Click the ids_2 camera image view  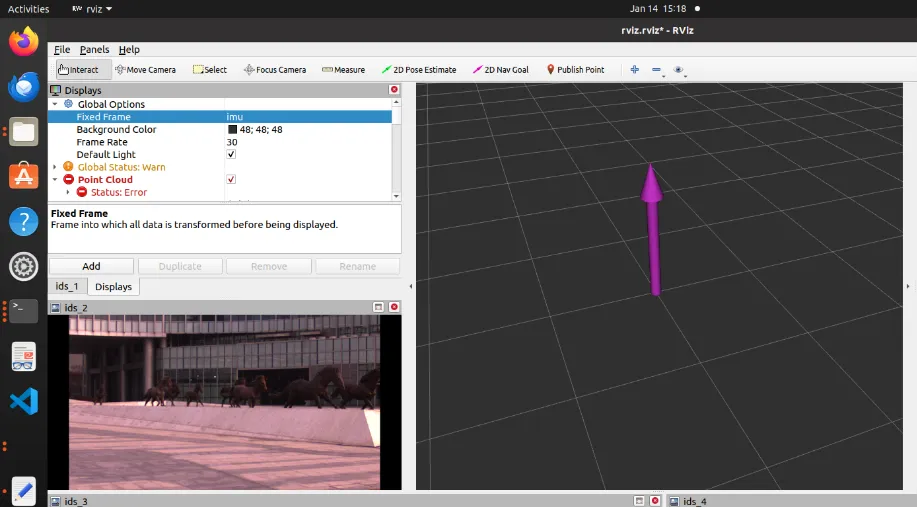pyautogui.click(x=224, y=402)
